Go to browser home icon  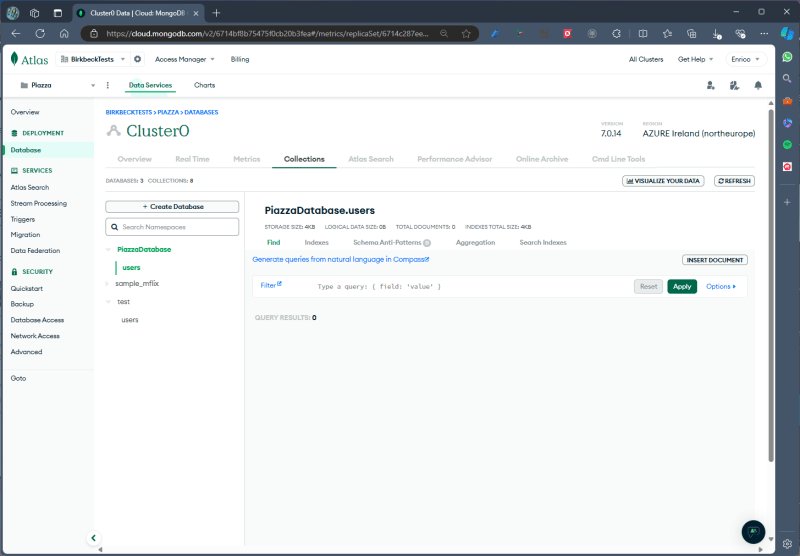(x=64, y=34)
